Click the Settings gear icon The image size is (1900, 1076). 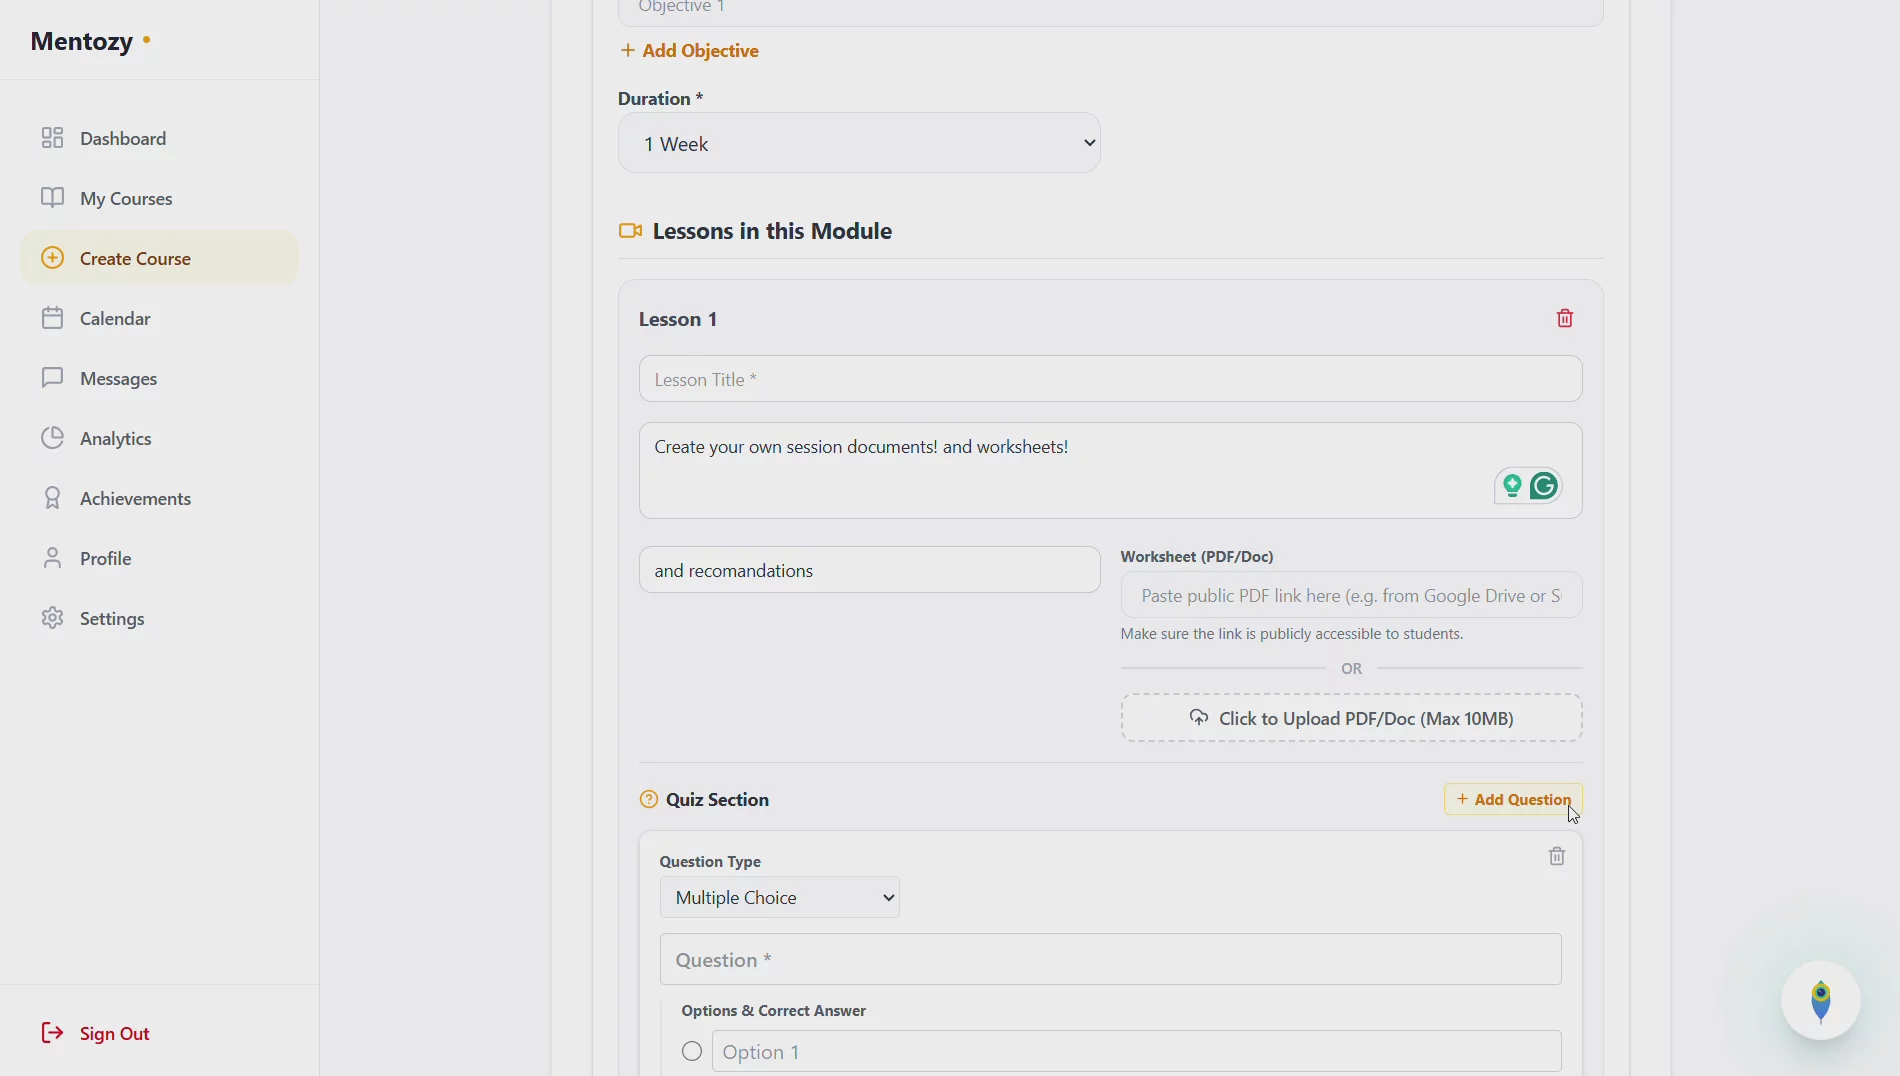point(52,618)
